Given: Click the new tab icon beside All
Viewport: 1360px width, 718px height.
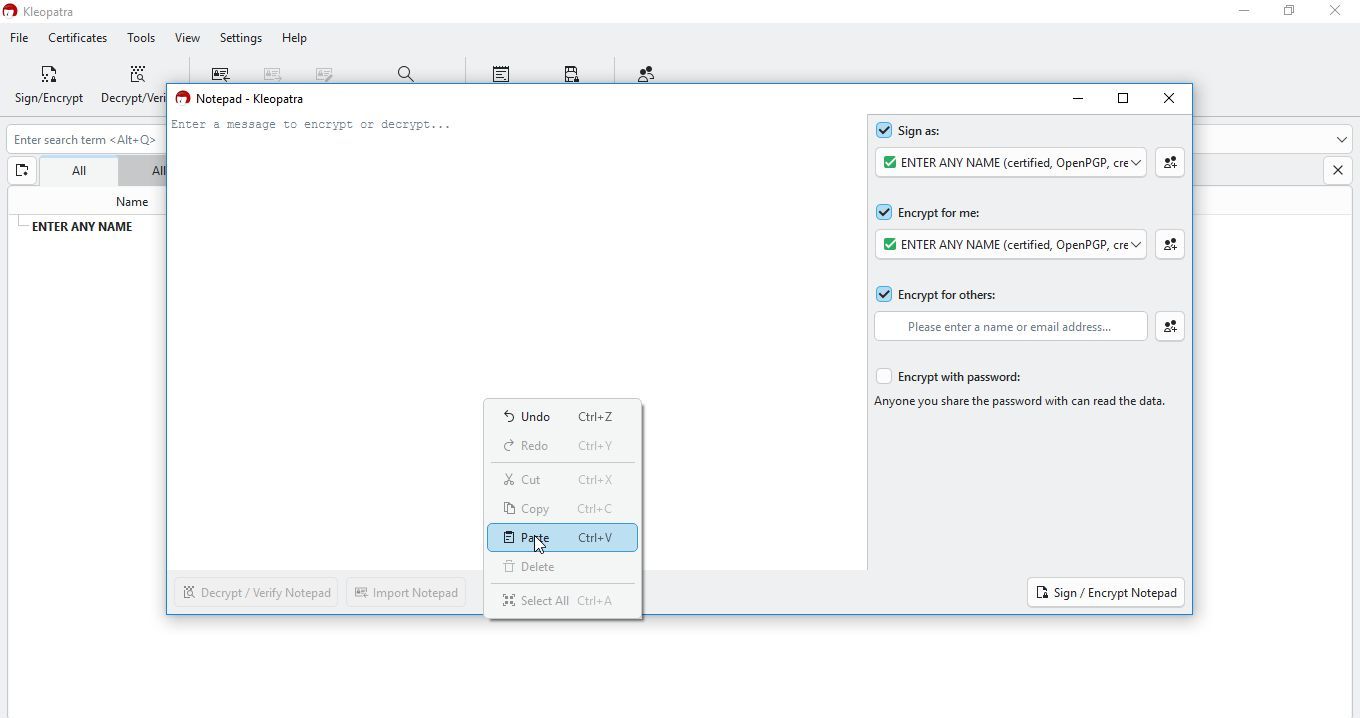Looking at the screenshot, I should pos(22,171).
